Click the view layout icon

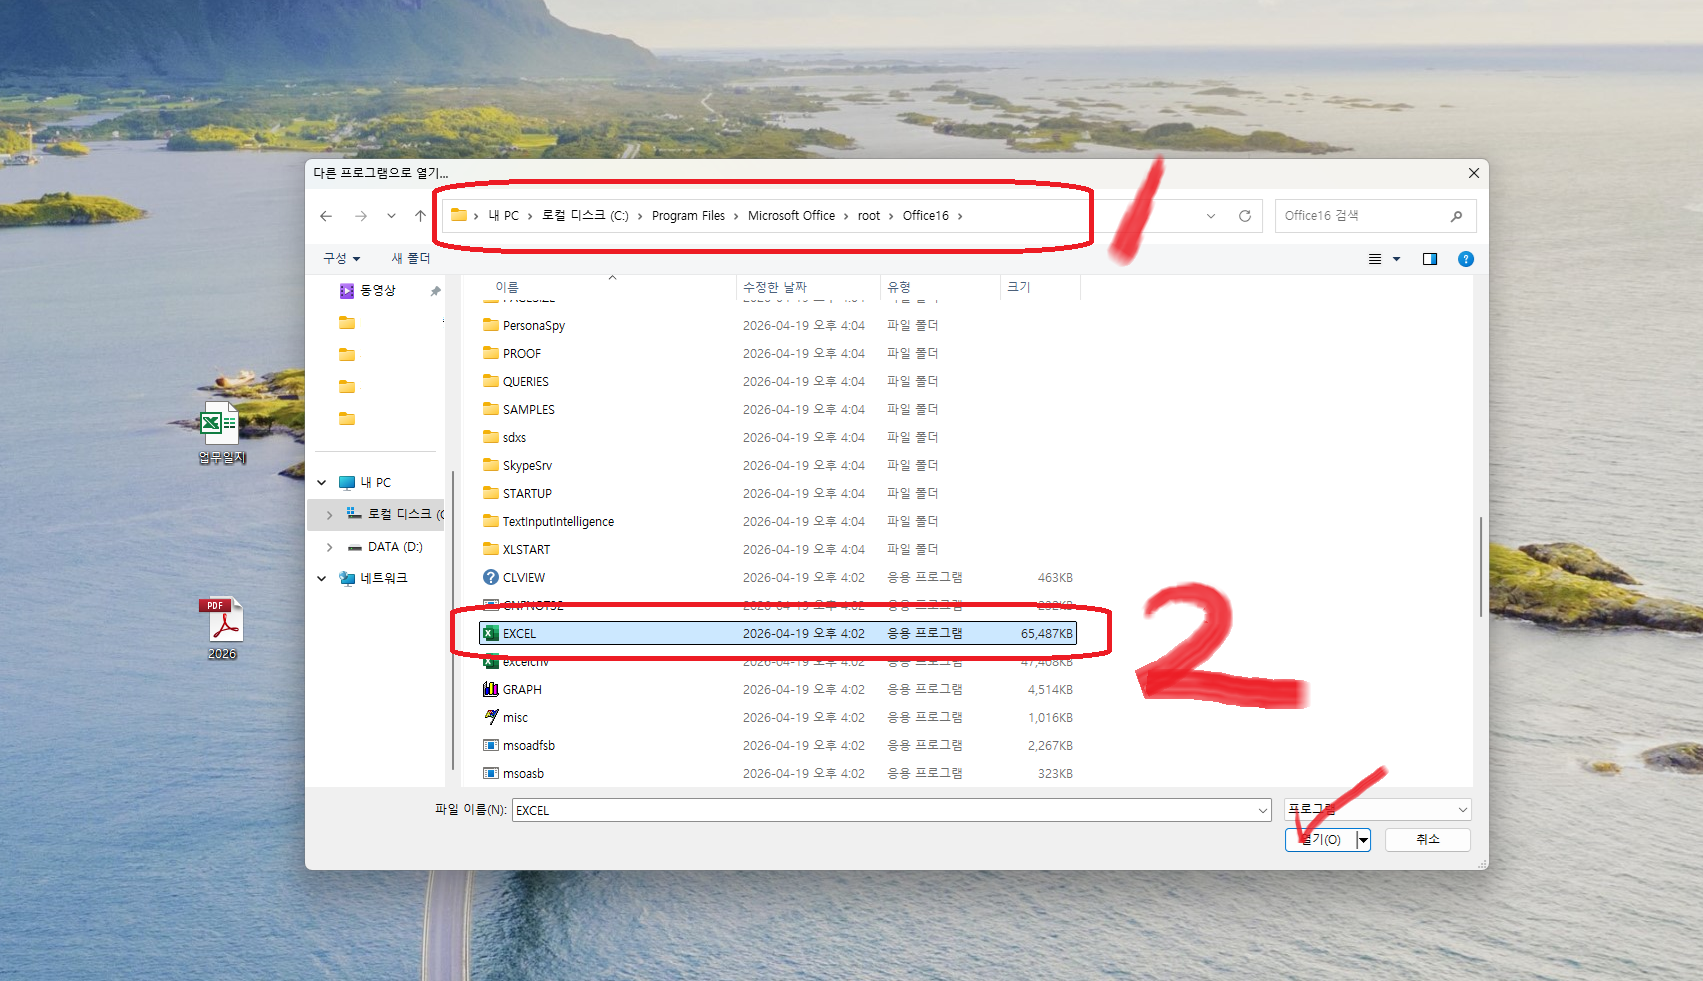coord(1375,259)
